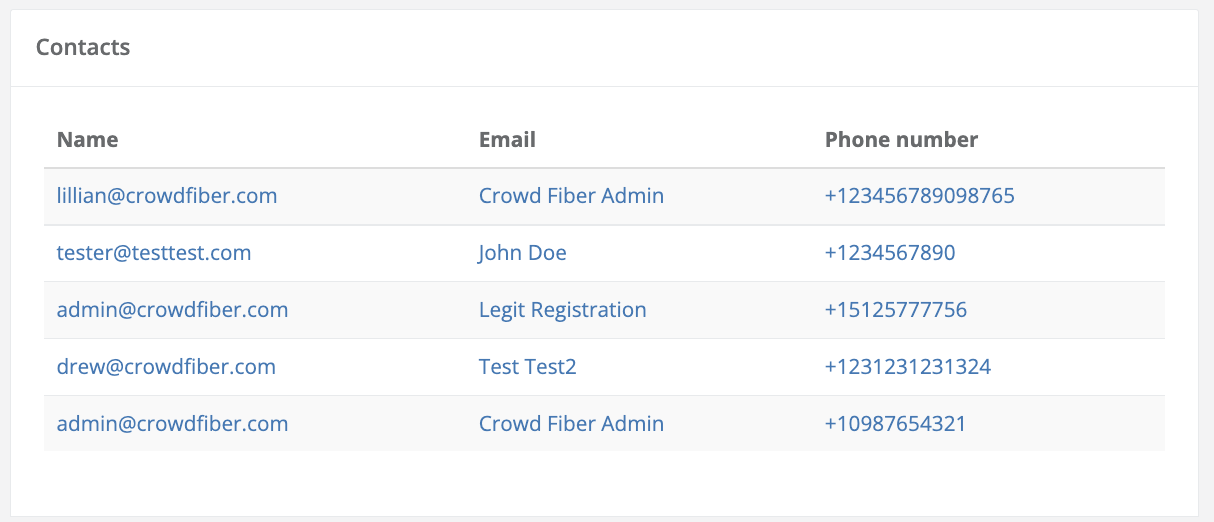Click Crowd Fiber Admin in lillian's row
Screen dimensions: 1214x522
tap(571, 196)
